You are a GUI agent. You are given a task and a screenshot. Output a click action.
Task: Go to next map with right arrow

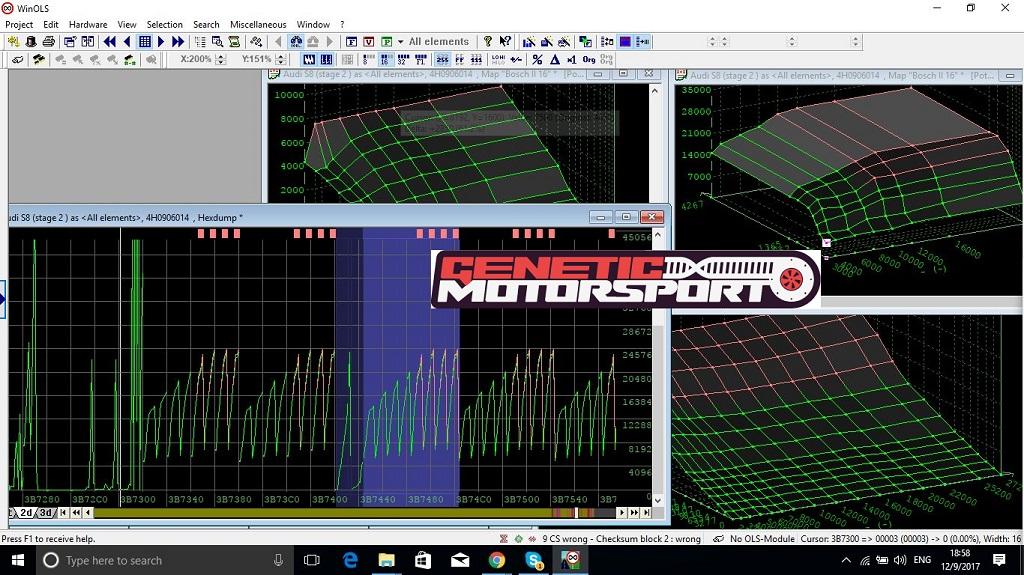(161, 42)
